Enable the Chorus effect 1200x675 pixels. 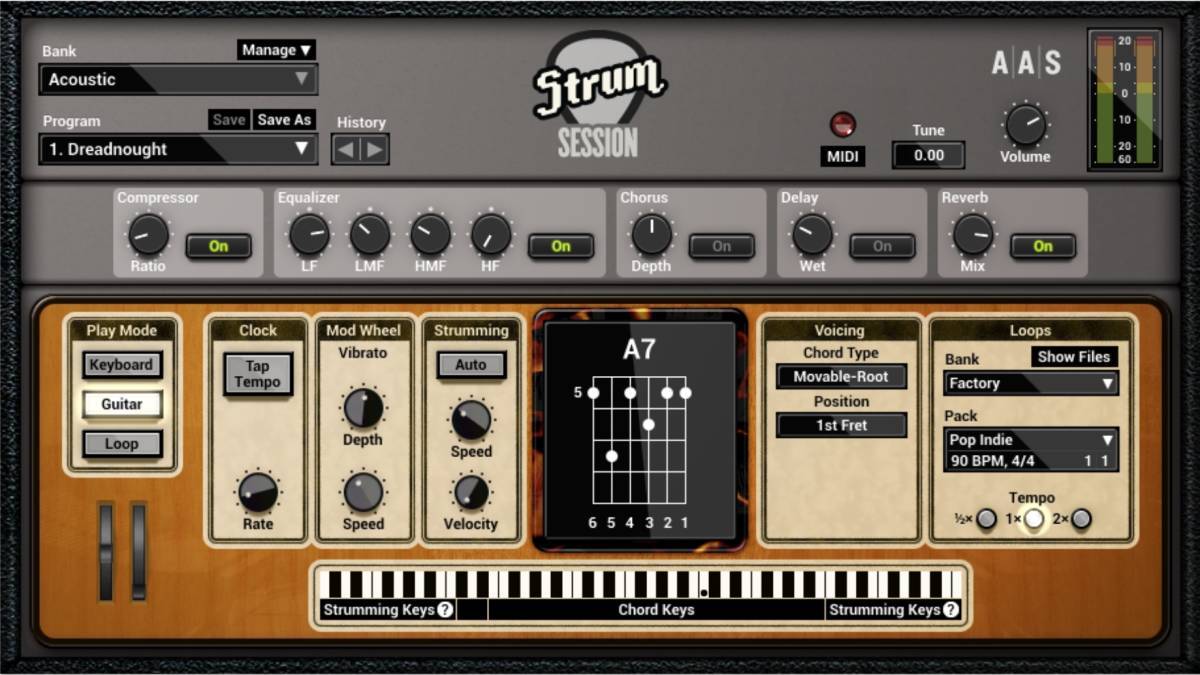(721, 246)
